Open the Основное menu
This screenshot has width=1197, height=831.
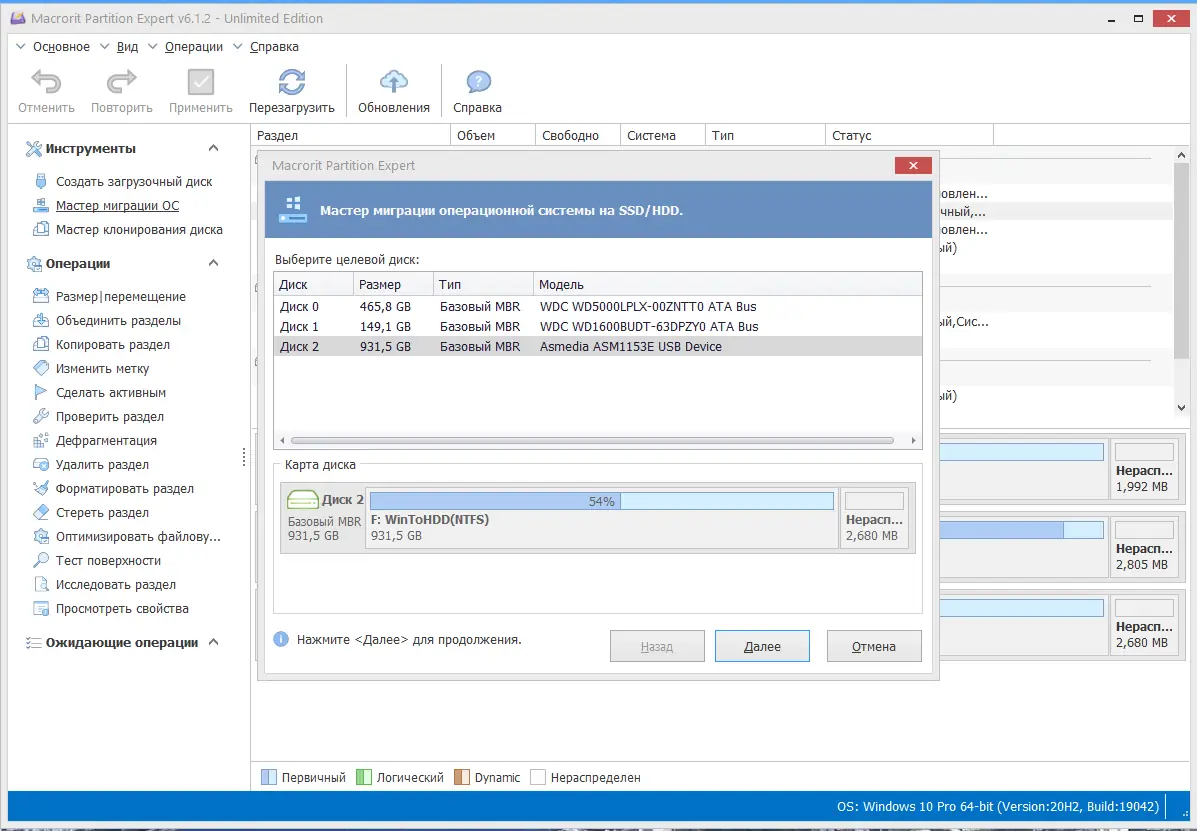(61, 47)
